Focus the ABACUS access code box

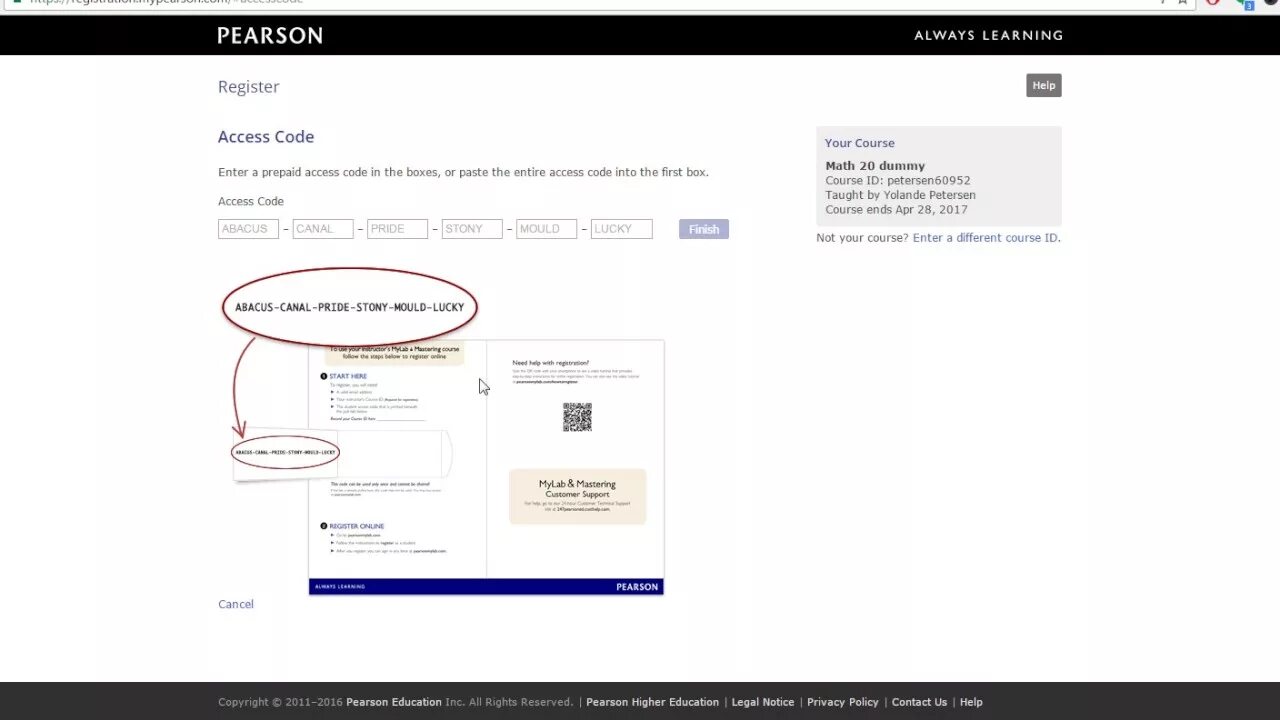248,229
